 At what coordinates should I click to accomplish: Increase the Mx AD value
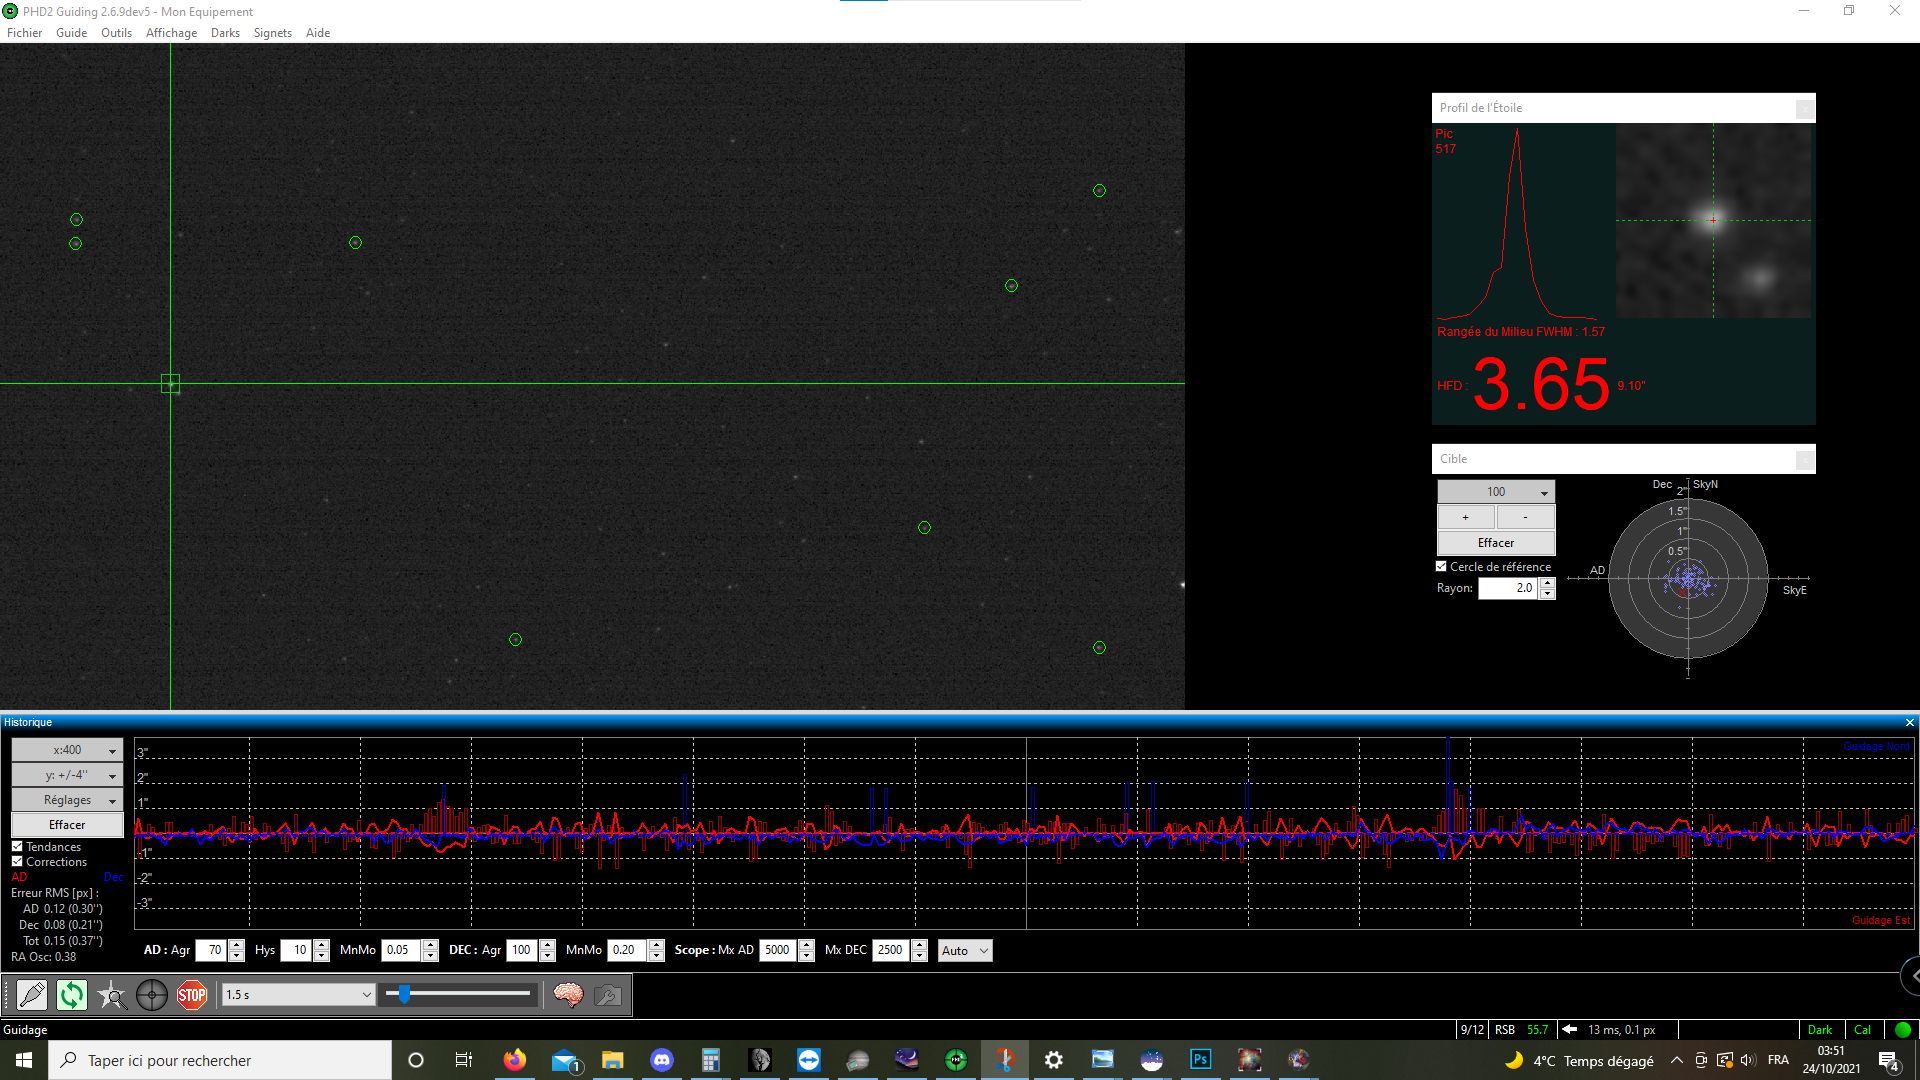click(x=806, y=946)
